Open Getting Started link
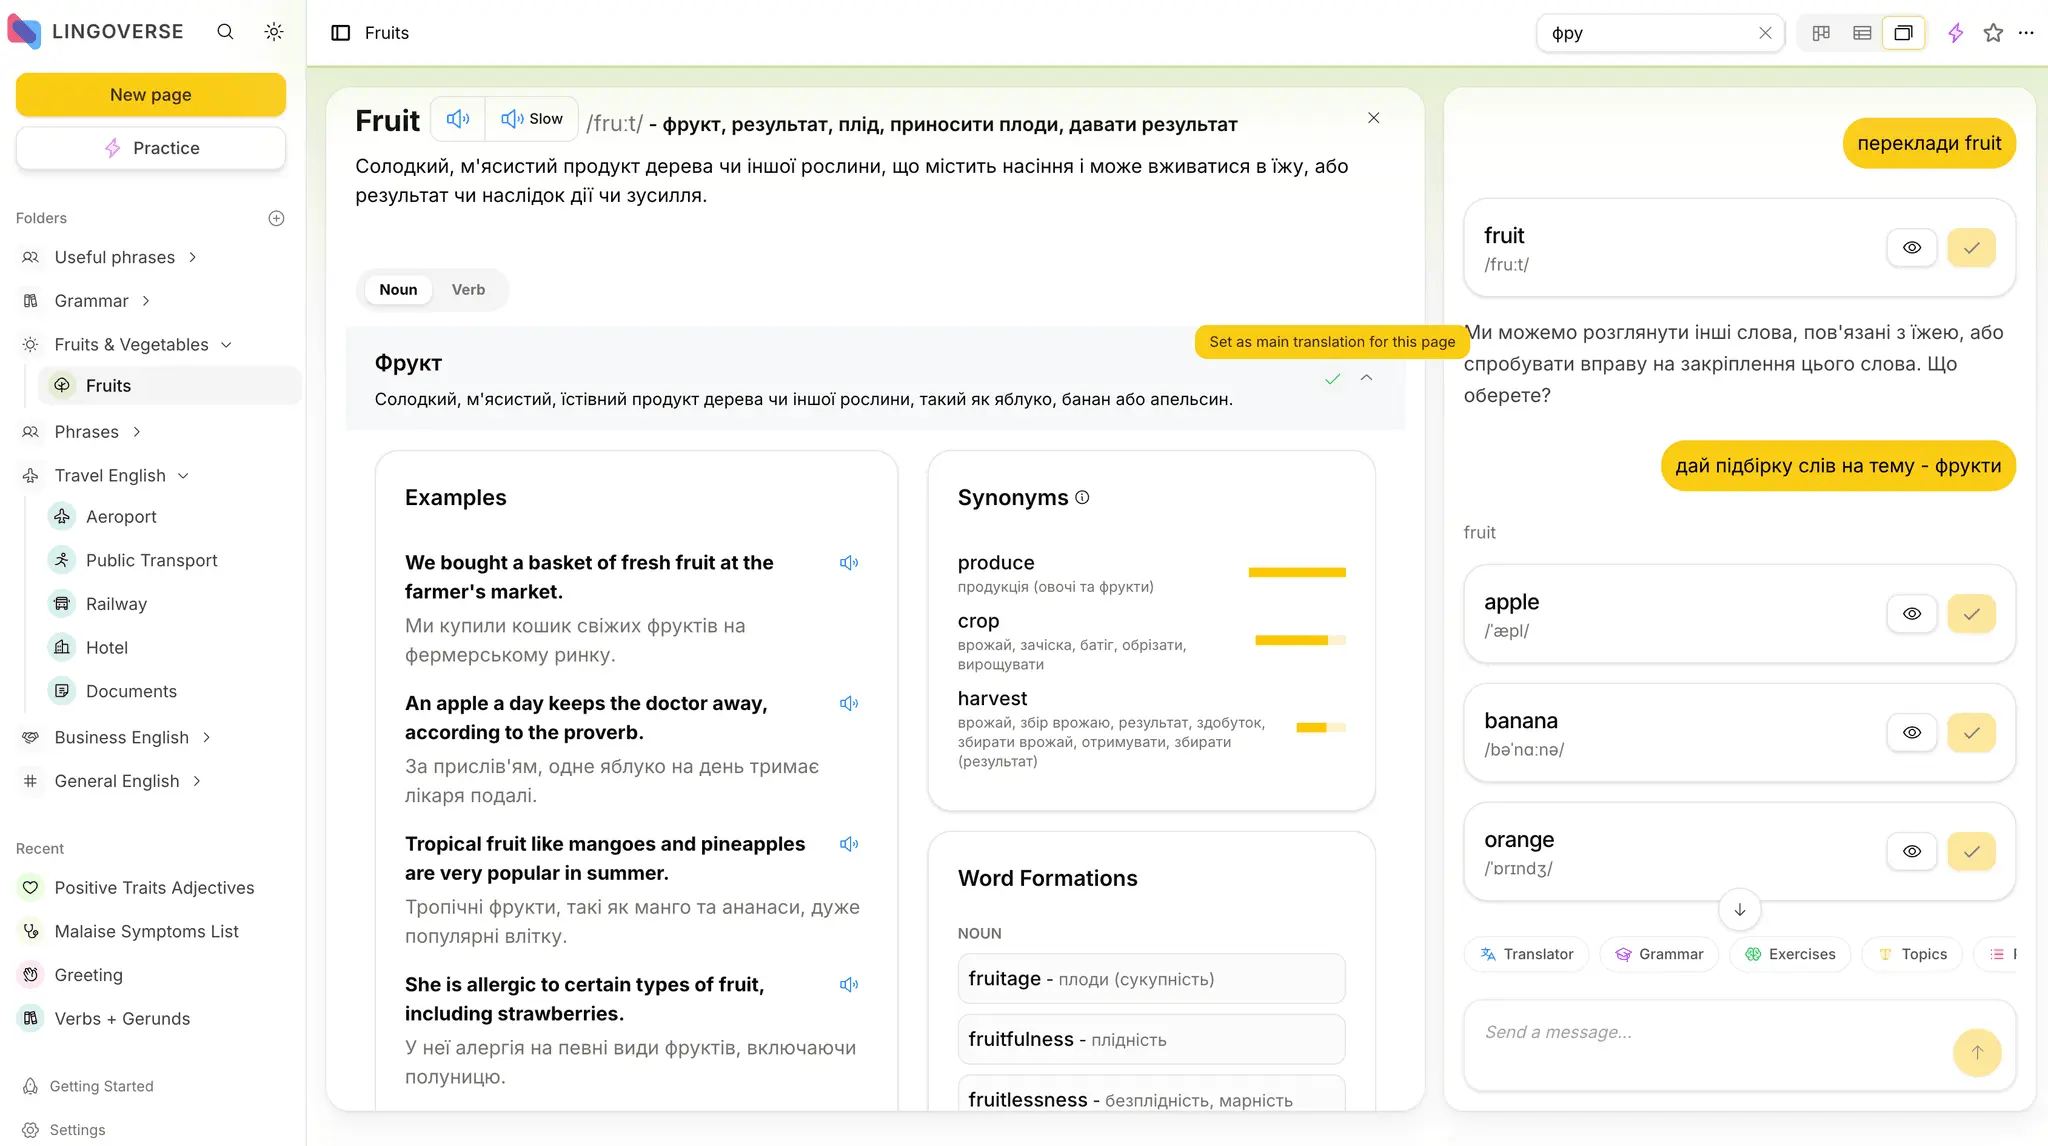 pos(88,1086)
